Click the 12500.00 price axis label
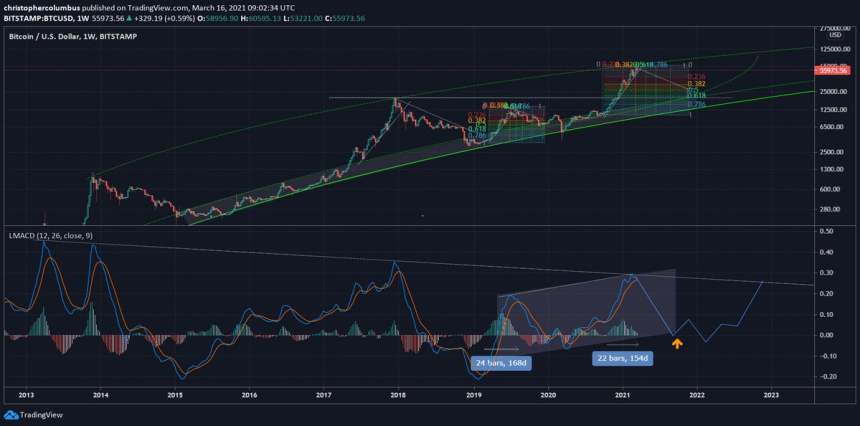 [x=835, y=110]
